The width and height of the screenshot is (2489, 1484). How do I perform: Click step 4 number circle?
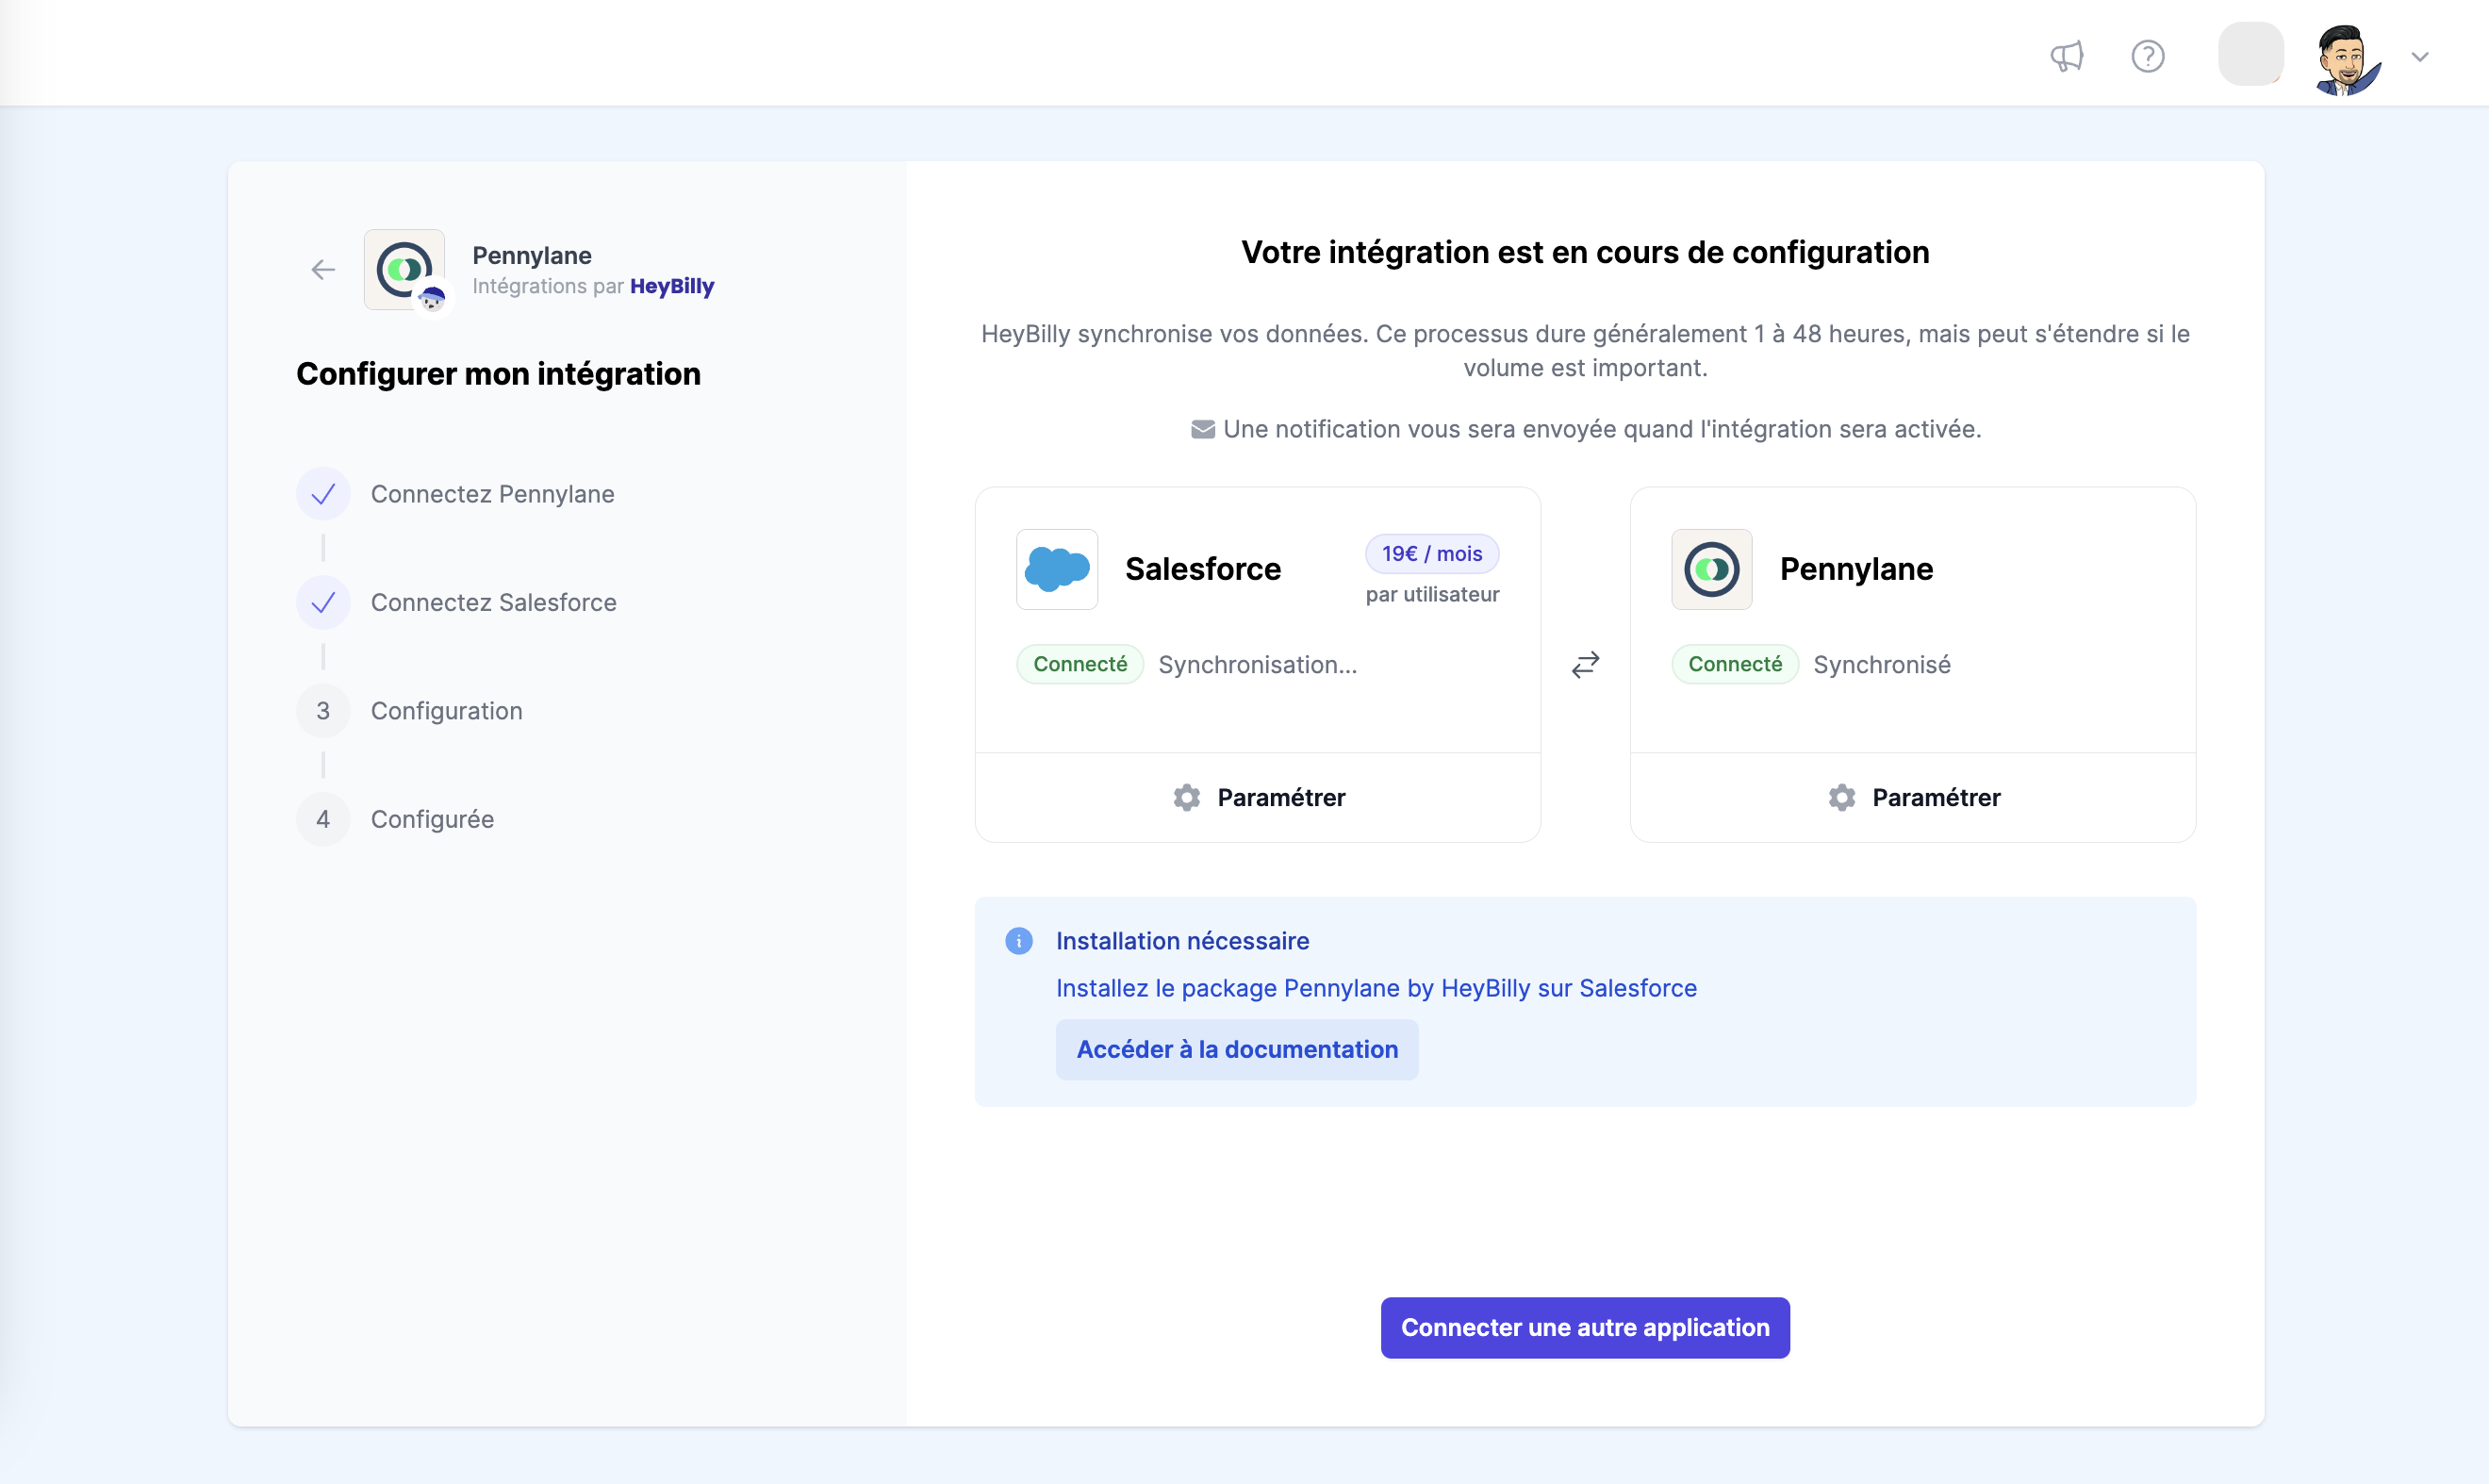tap(323, 819)
